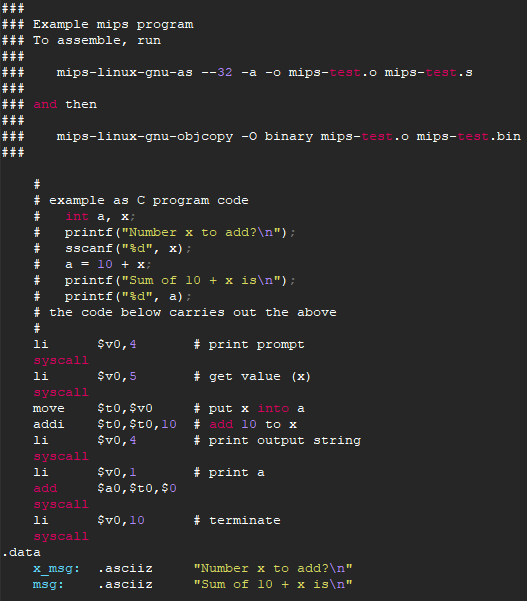The image size is (527, 601).
Task: Click the "Number x to add?\n" data string
Action: (x=273, y=568)
